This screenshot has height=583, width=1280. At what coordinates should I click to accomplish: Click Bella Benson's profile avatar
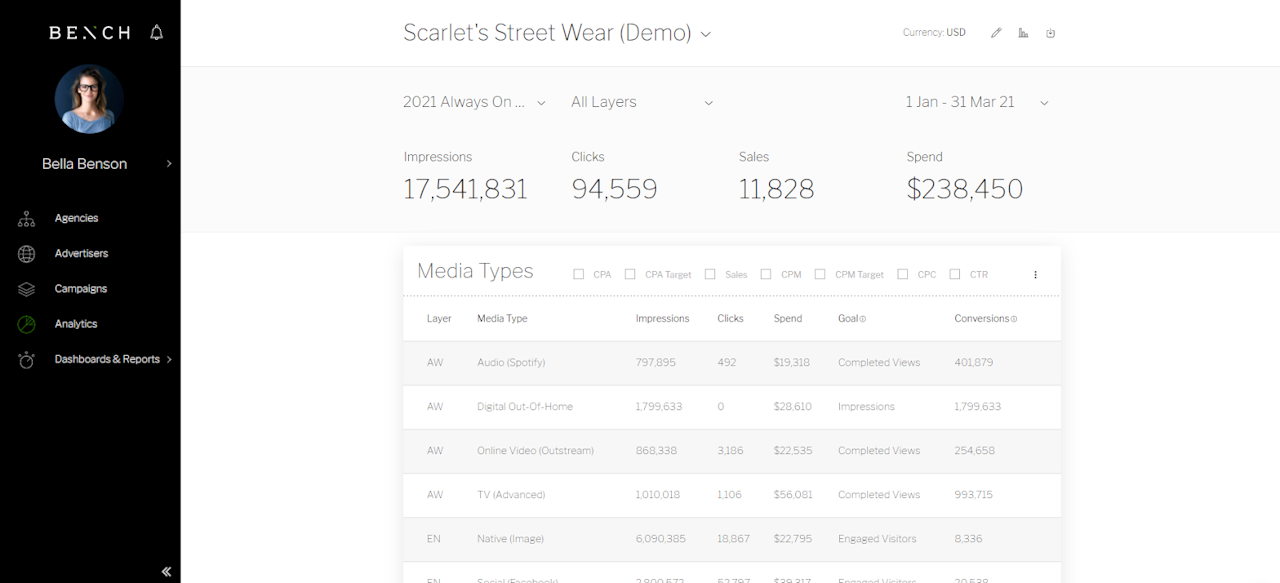point(89,99)
